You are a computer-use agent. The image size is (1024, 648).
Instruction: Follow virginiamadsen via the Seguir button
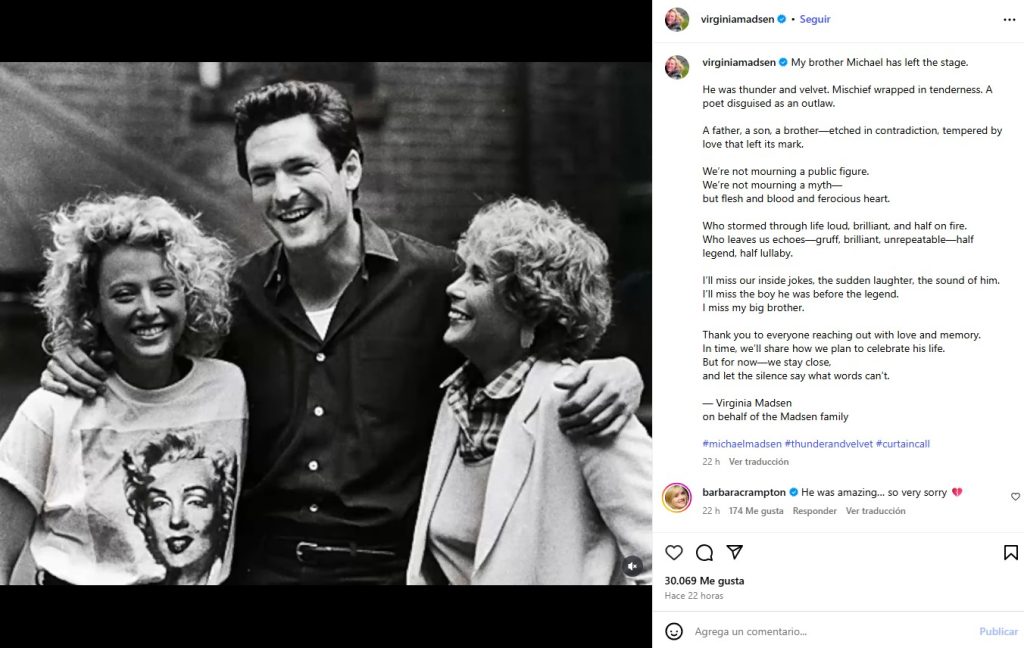[814, 18]
